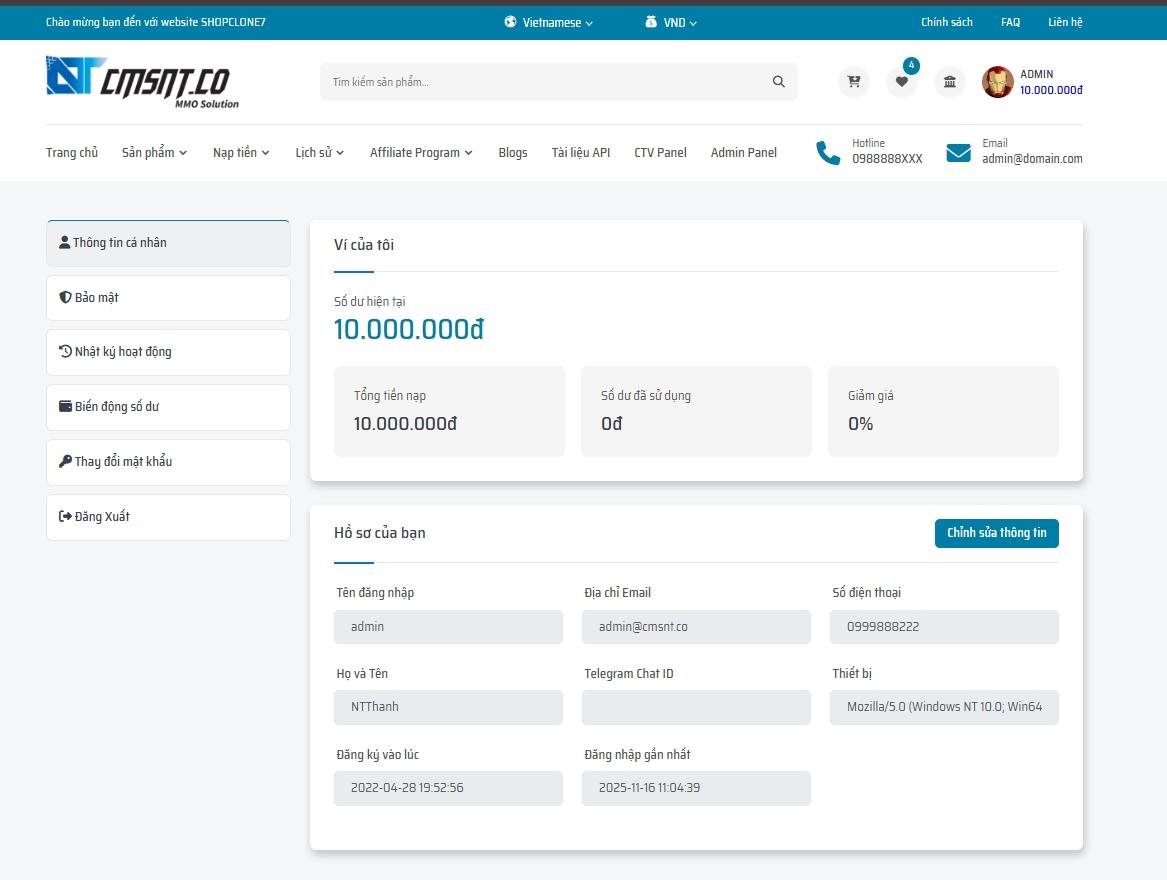The width and height of the screenshot is (1167, 880).
Task: Click the hotline phone icon
Action: [828, 153]
